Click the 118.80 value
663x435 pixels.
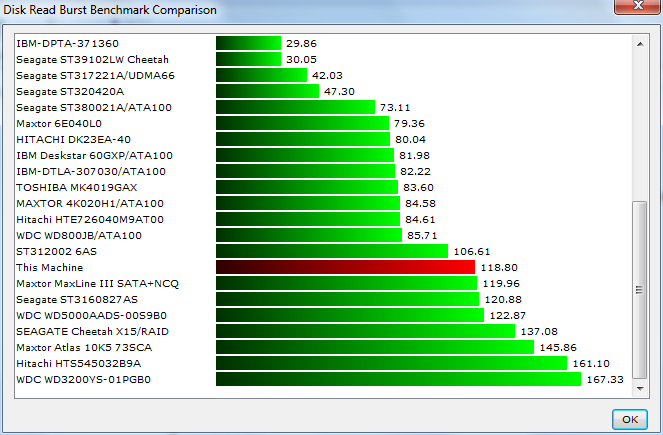[x=499, y=268]
